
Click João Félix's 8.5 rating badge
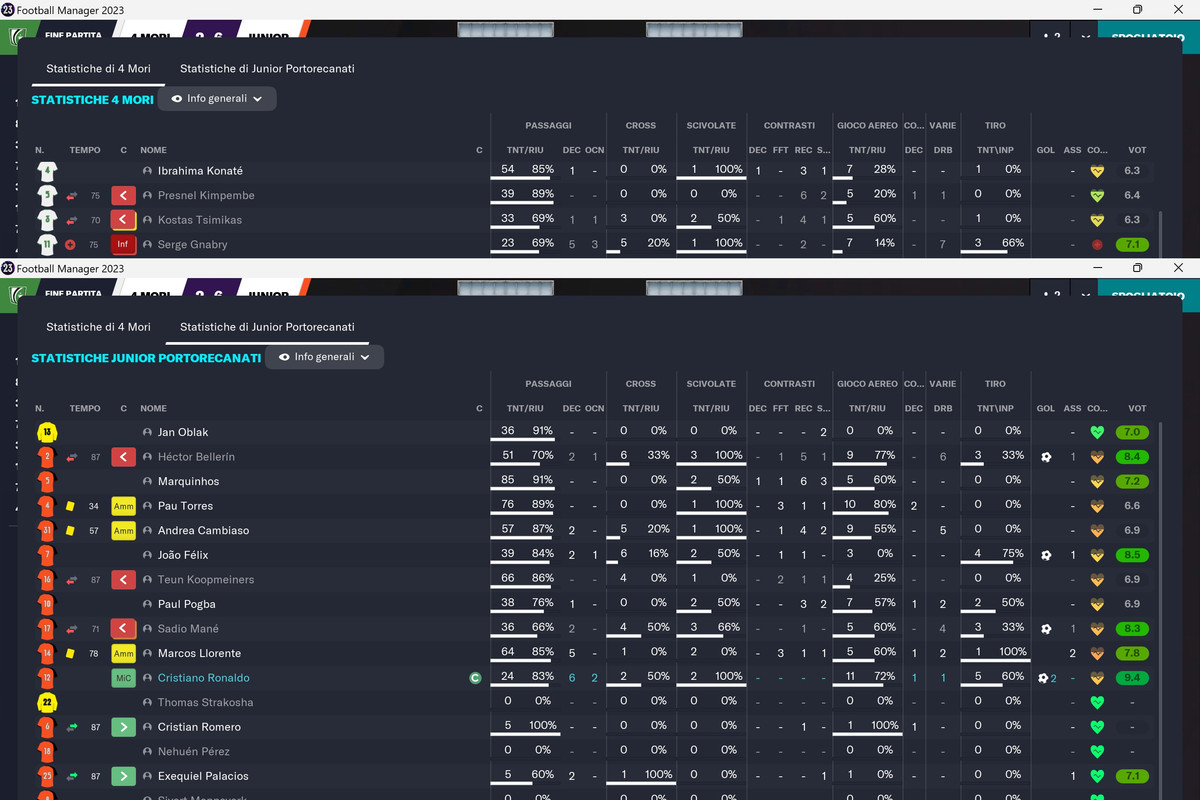[1134, 555]
